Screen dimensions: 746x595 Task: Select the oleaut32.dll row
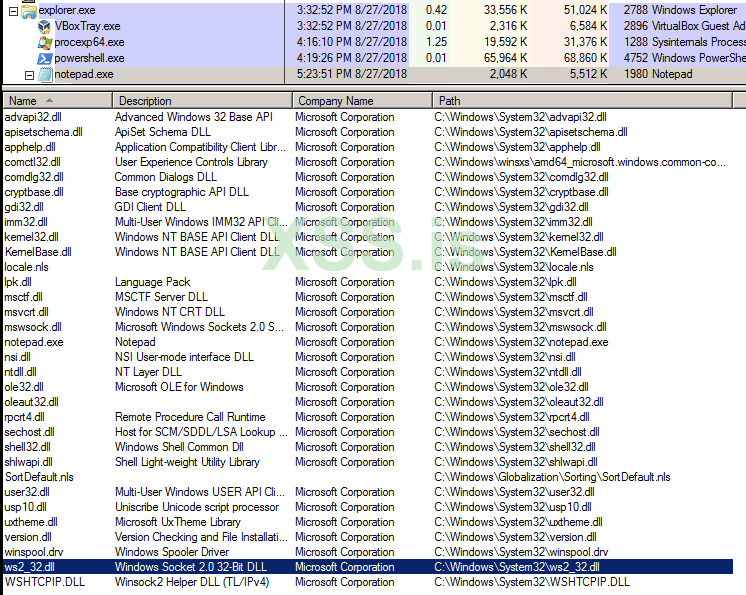(x=368, y=402)
